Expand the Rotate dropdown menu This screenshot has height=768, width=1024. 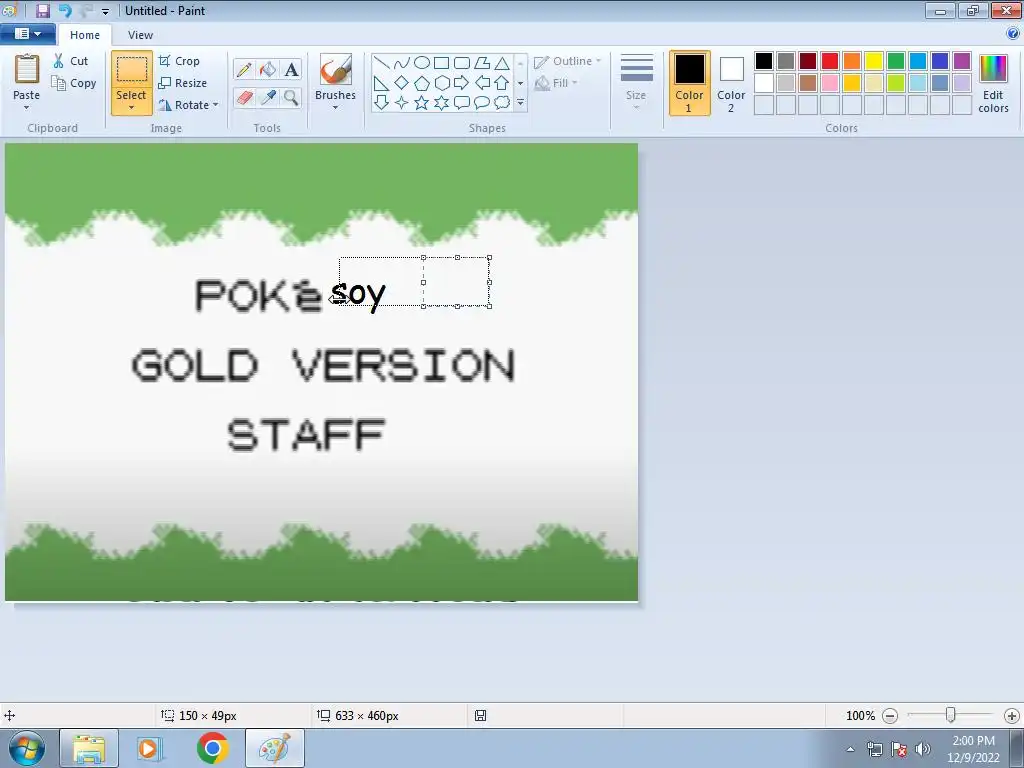pos(216,105)
